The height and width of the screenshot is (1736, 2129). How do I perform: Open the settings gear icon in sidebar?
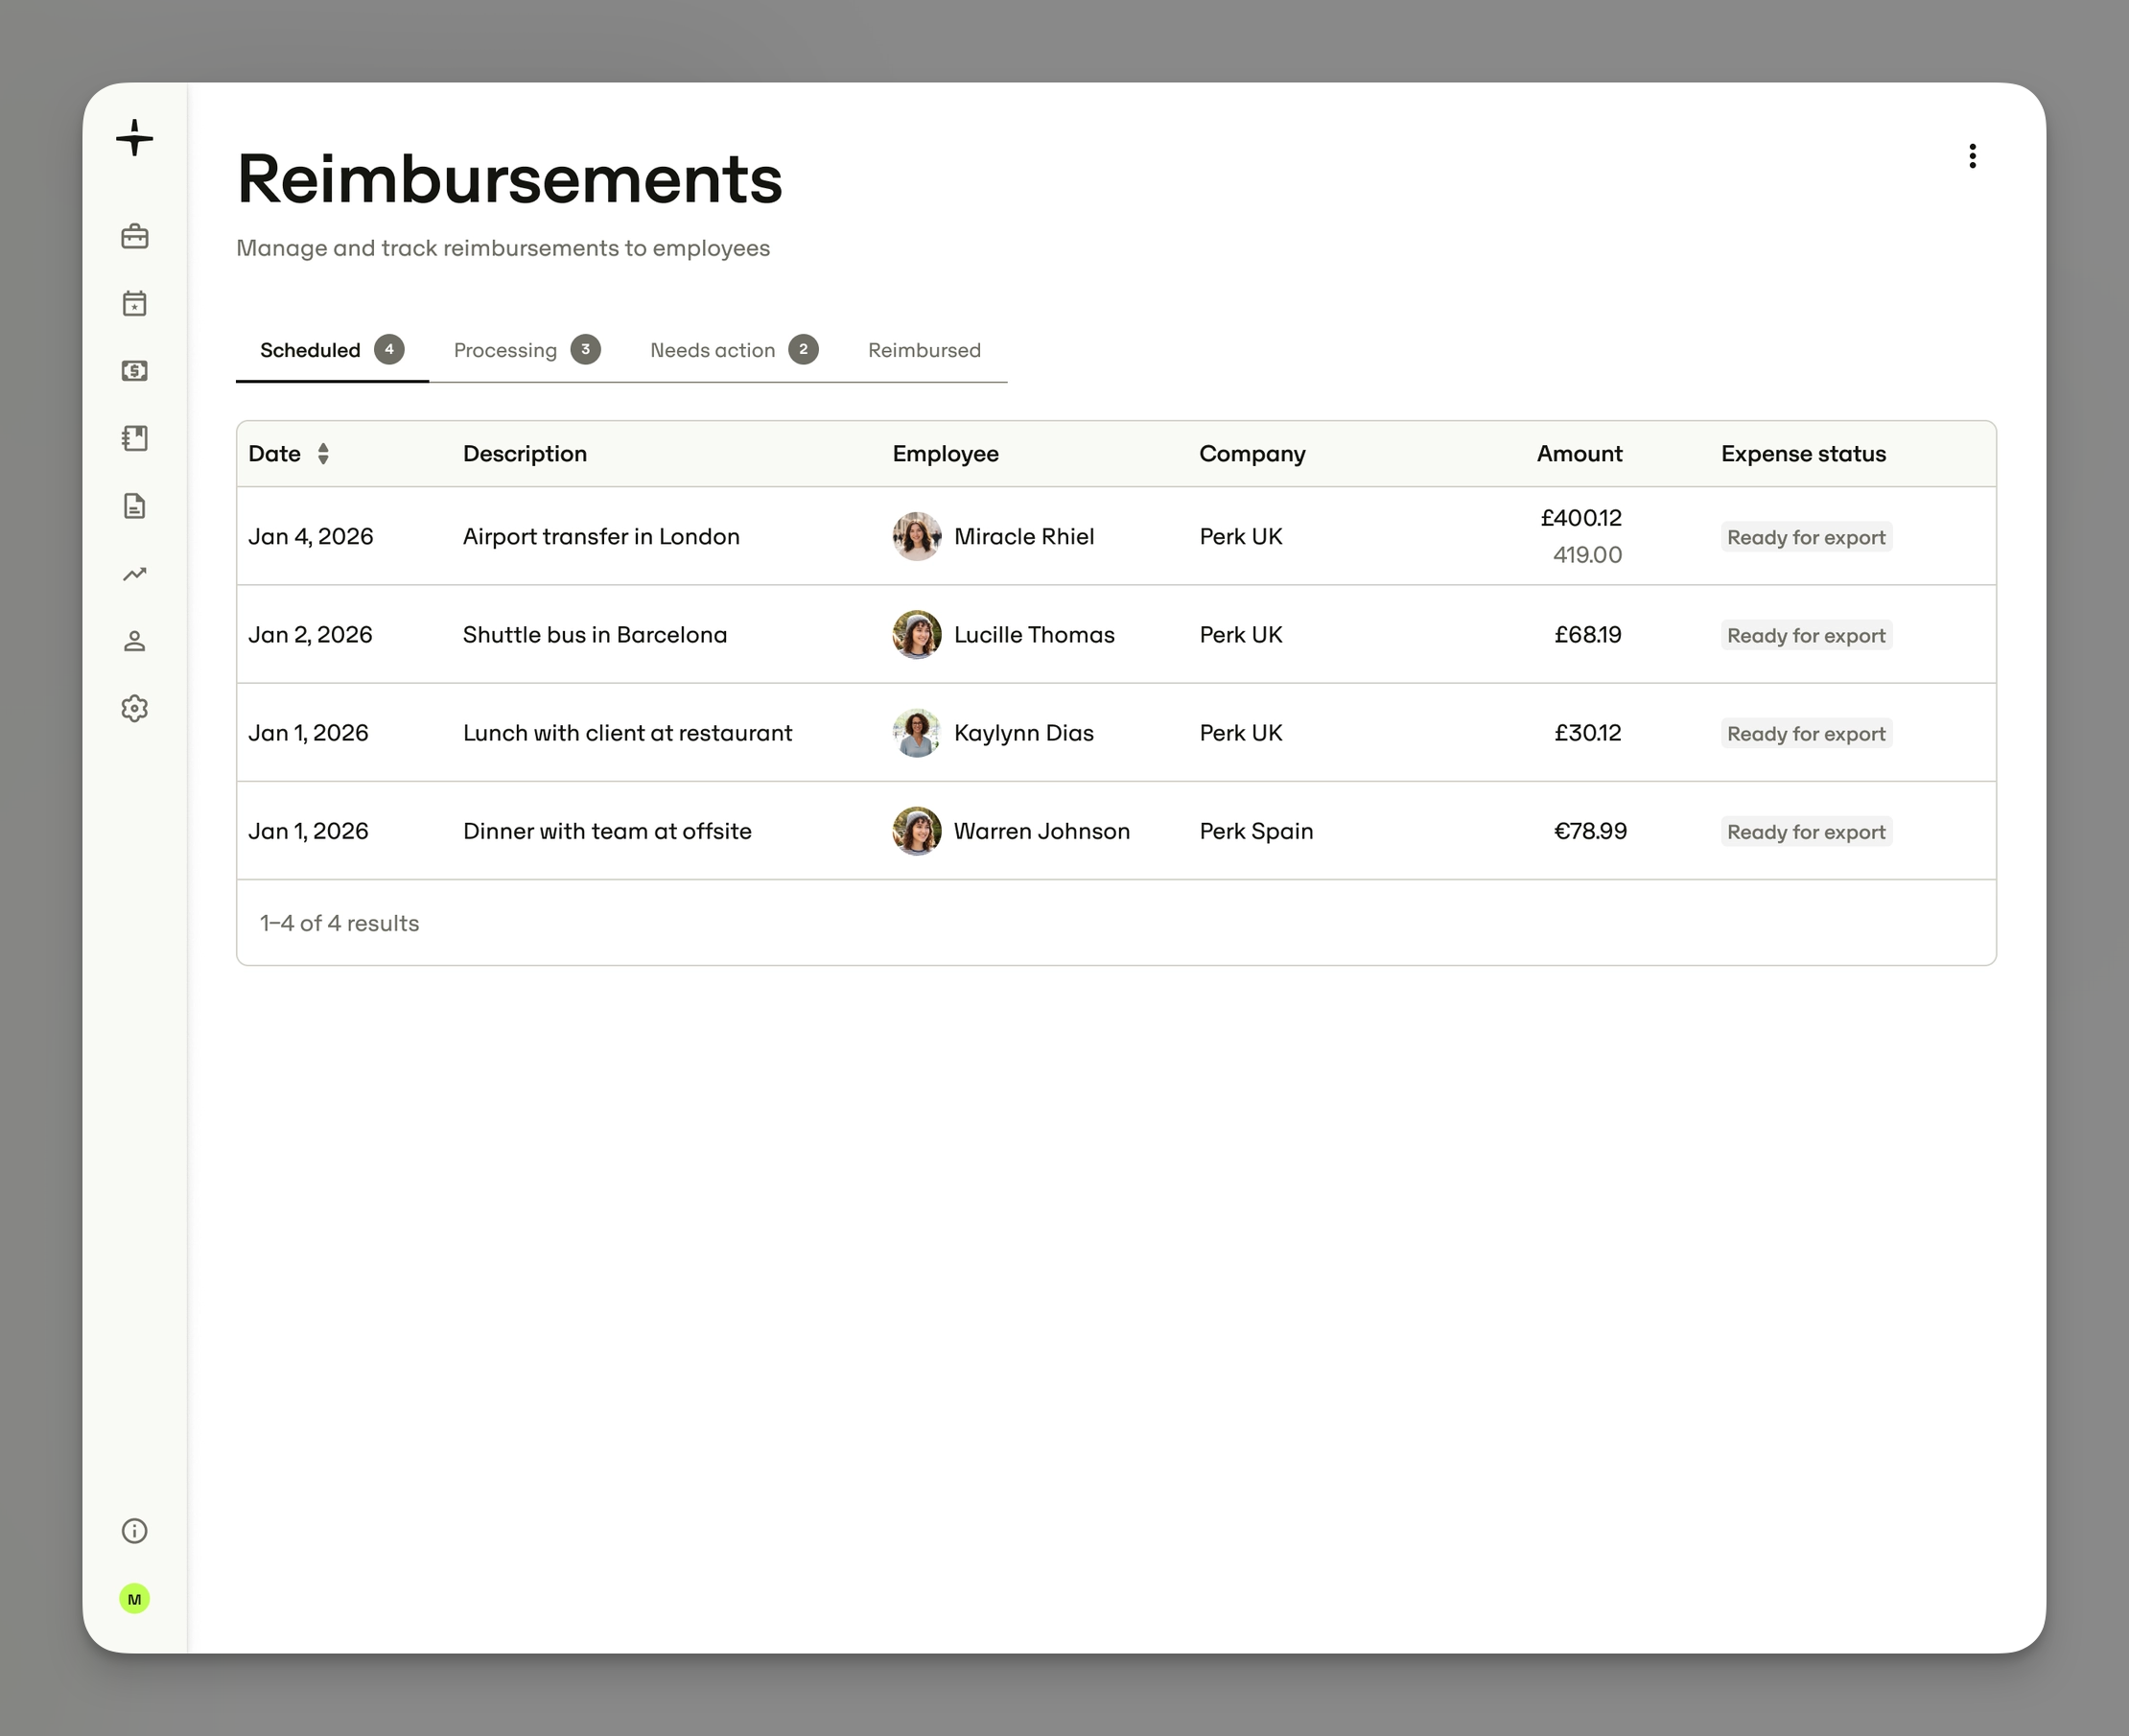[135, 709]
